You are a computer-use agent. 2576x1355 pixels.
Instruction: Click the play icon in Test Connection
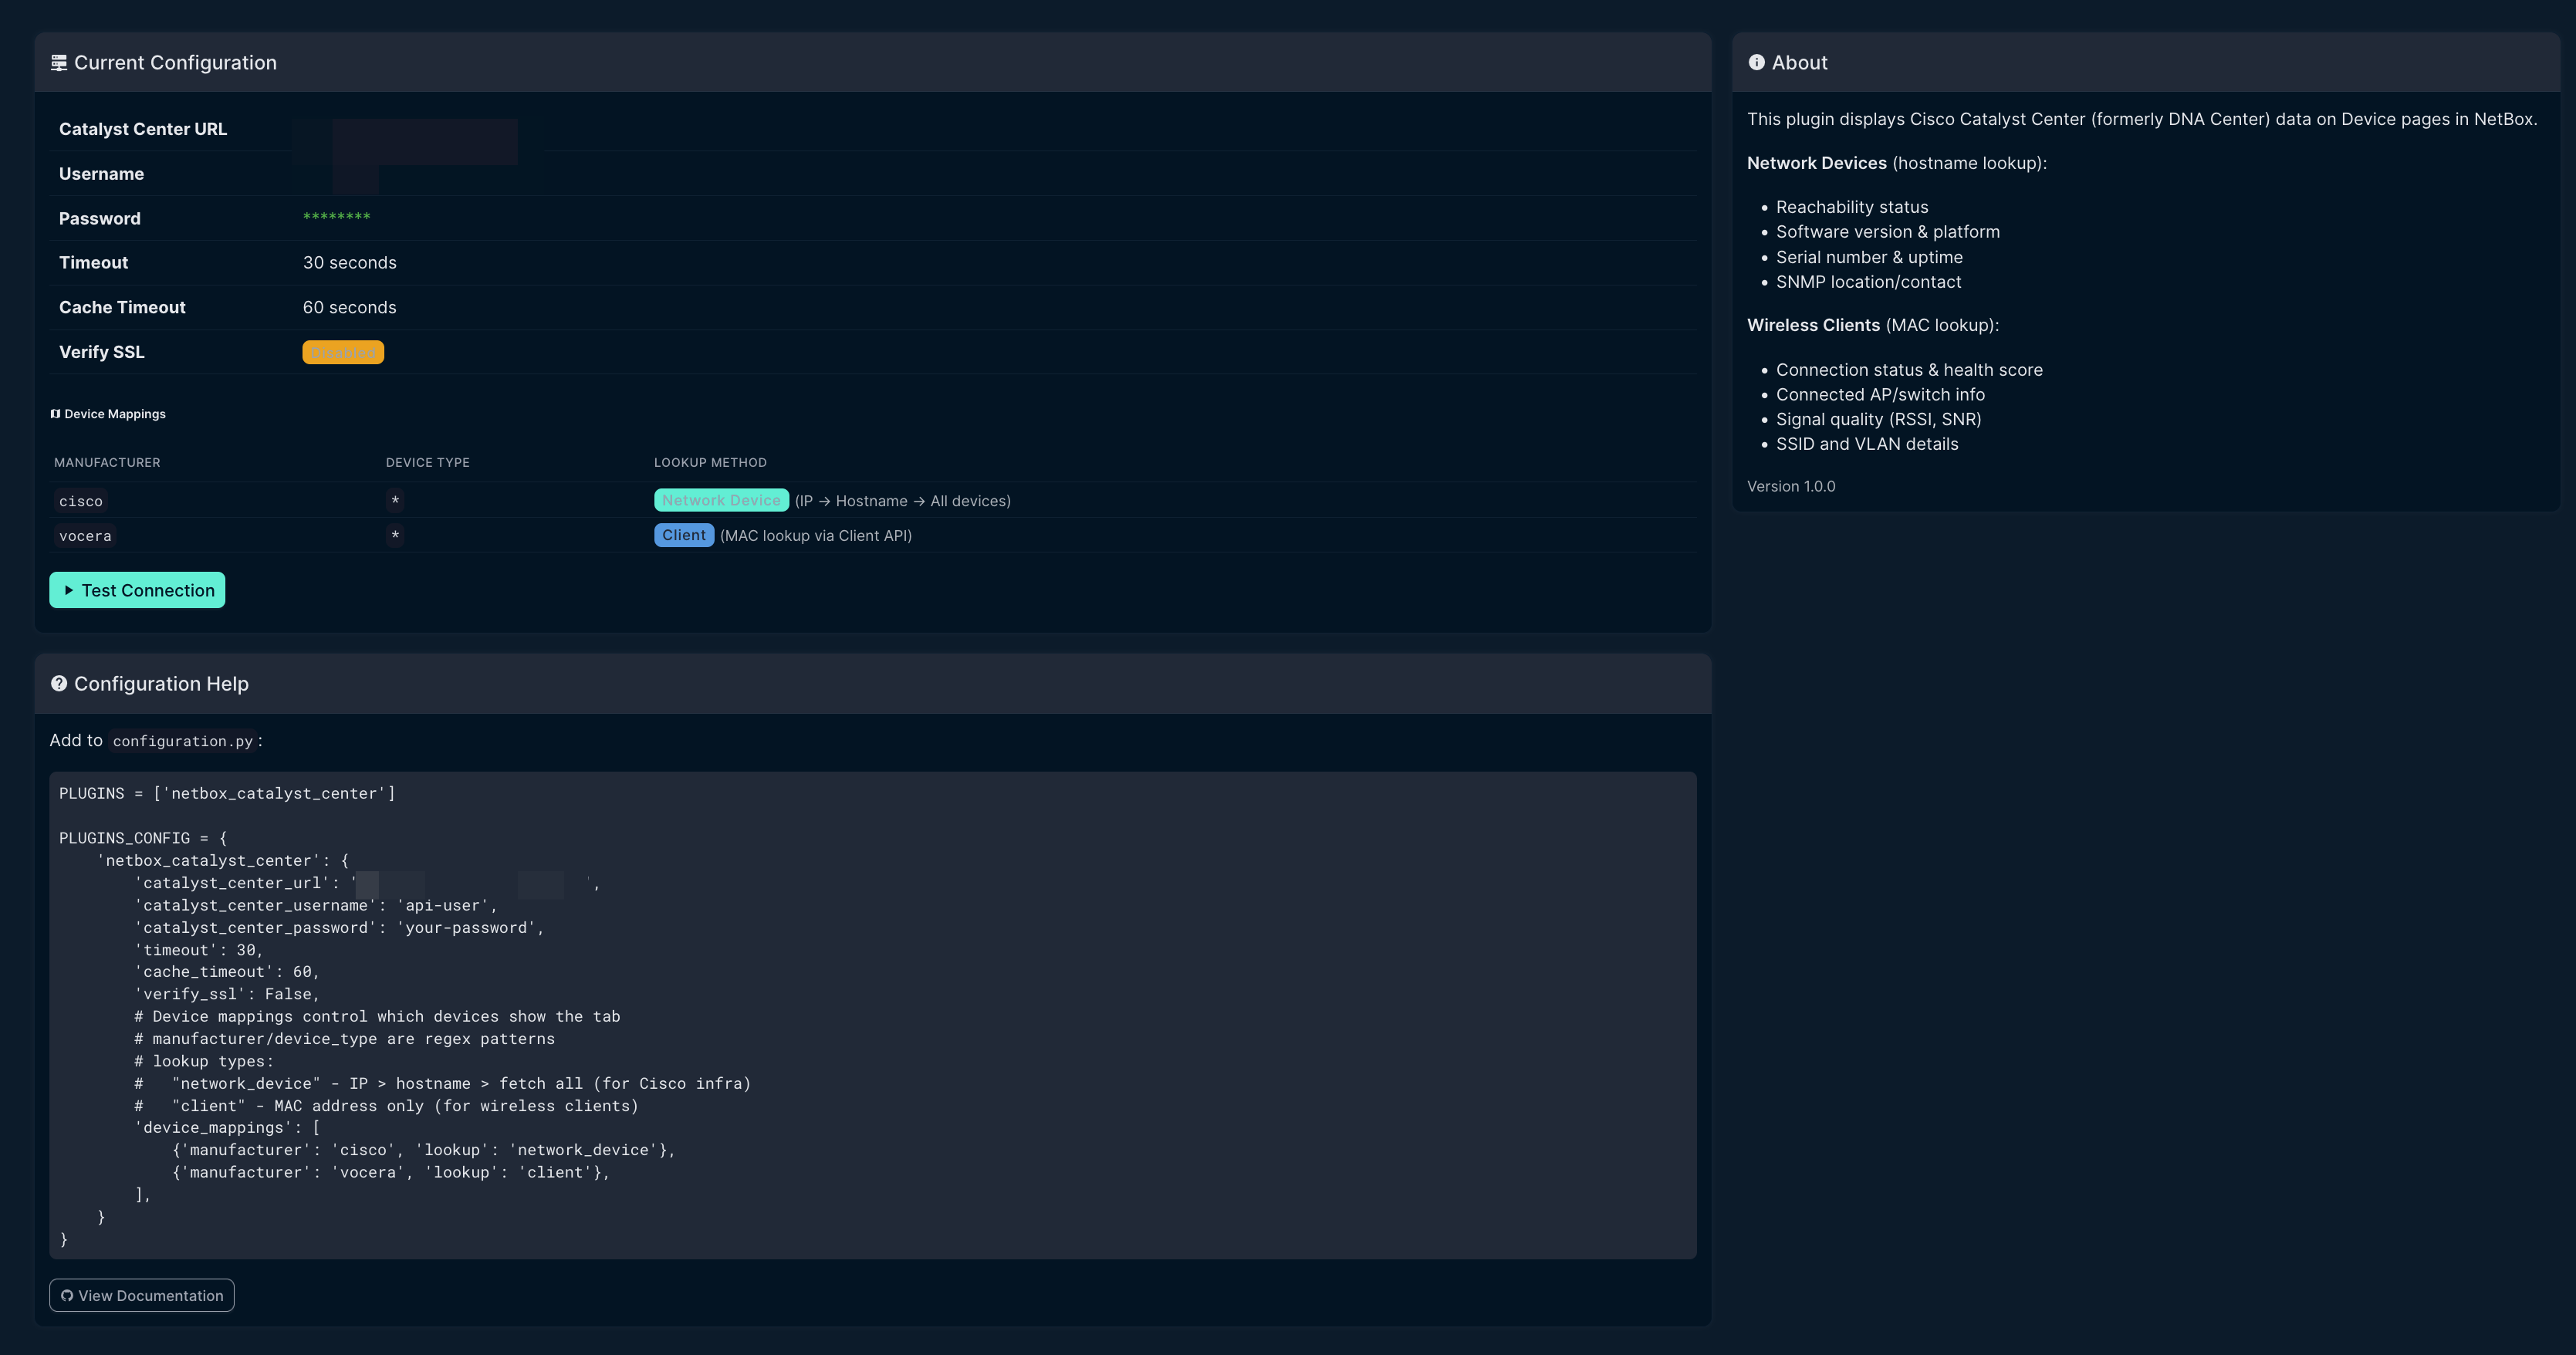point(69,590)
